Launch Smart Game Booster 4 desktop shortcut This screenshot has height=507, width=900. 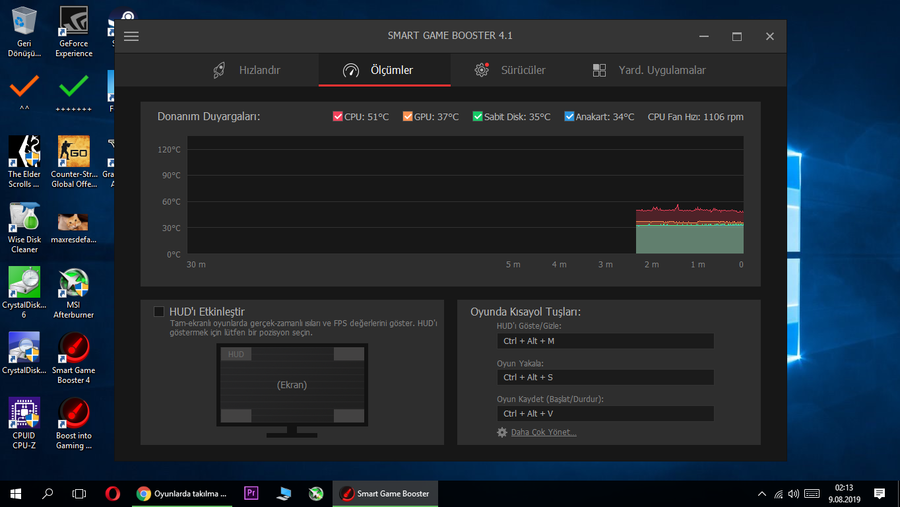(73, 358)
